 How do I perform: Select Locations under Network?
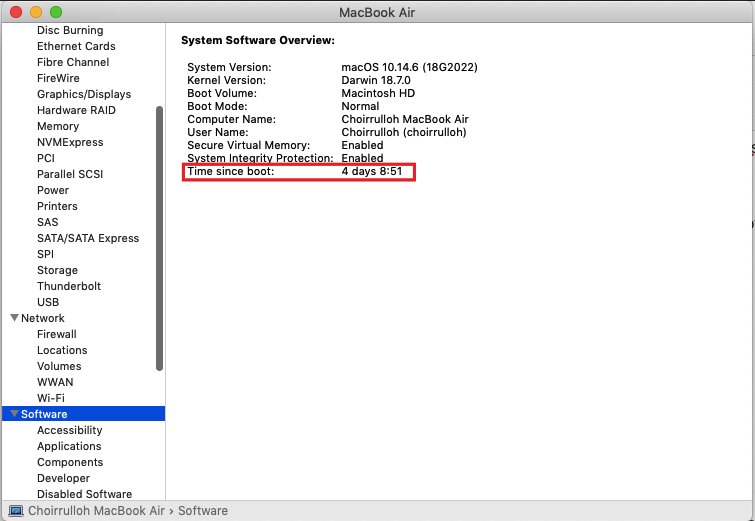pos(62,350)
